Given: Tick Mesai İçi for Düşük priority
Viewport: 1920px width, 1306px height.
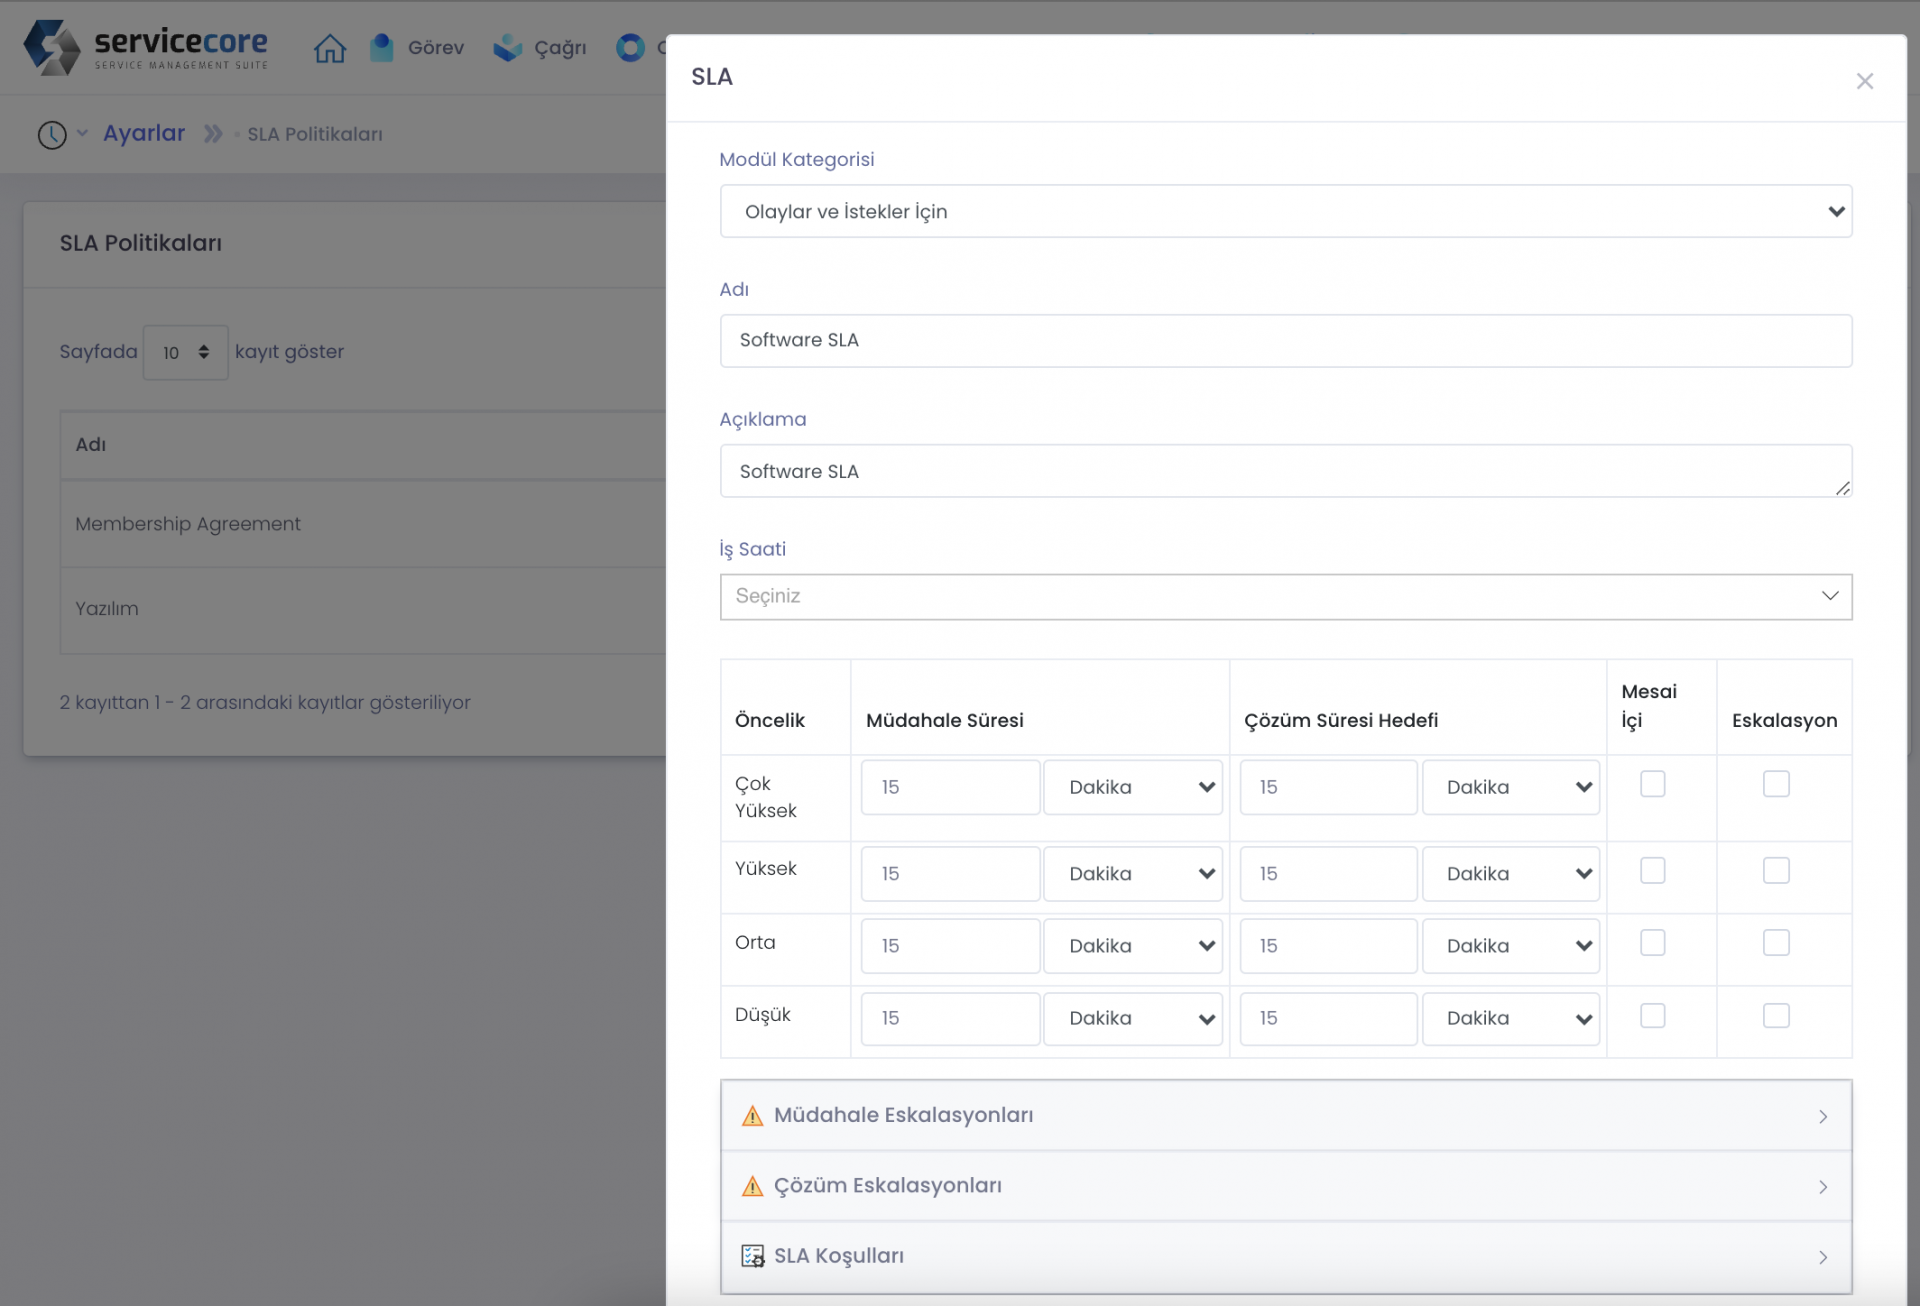Looking at the screenshot, I should tap(1652, 1016).
